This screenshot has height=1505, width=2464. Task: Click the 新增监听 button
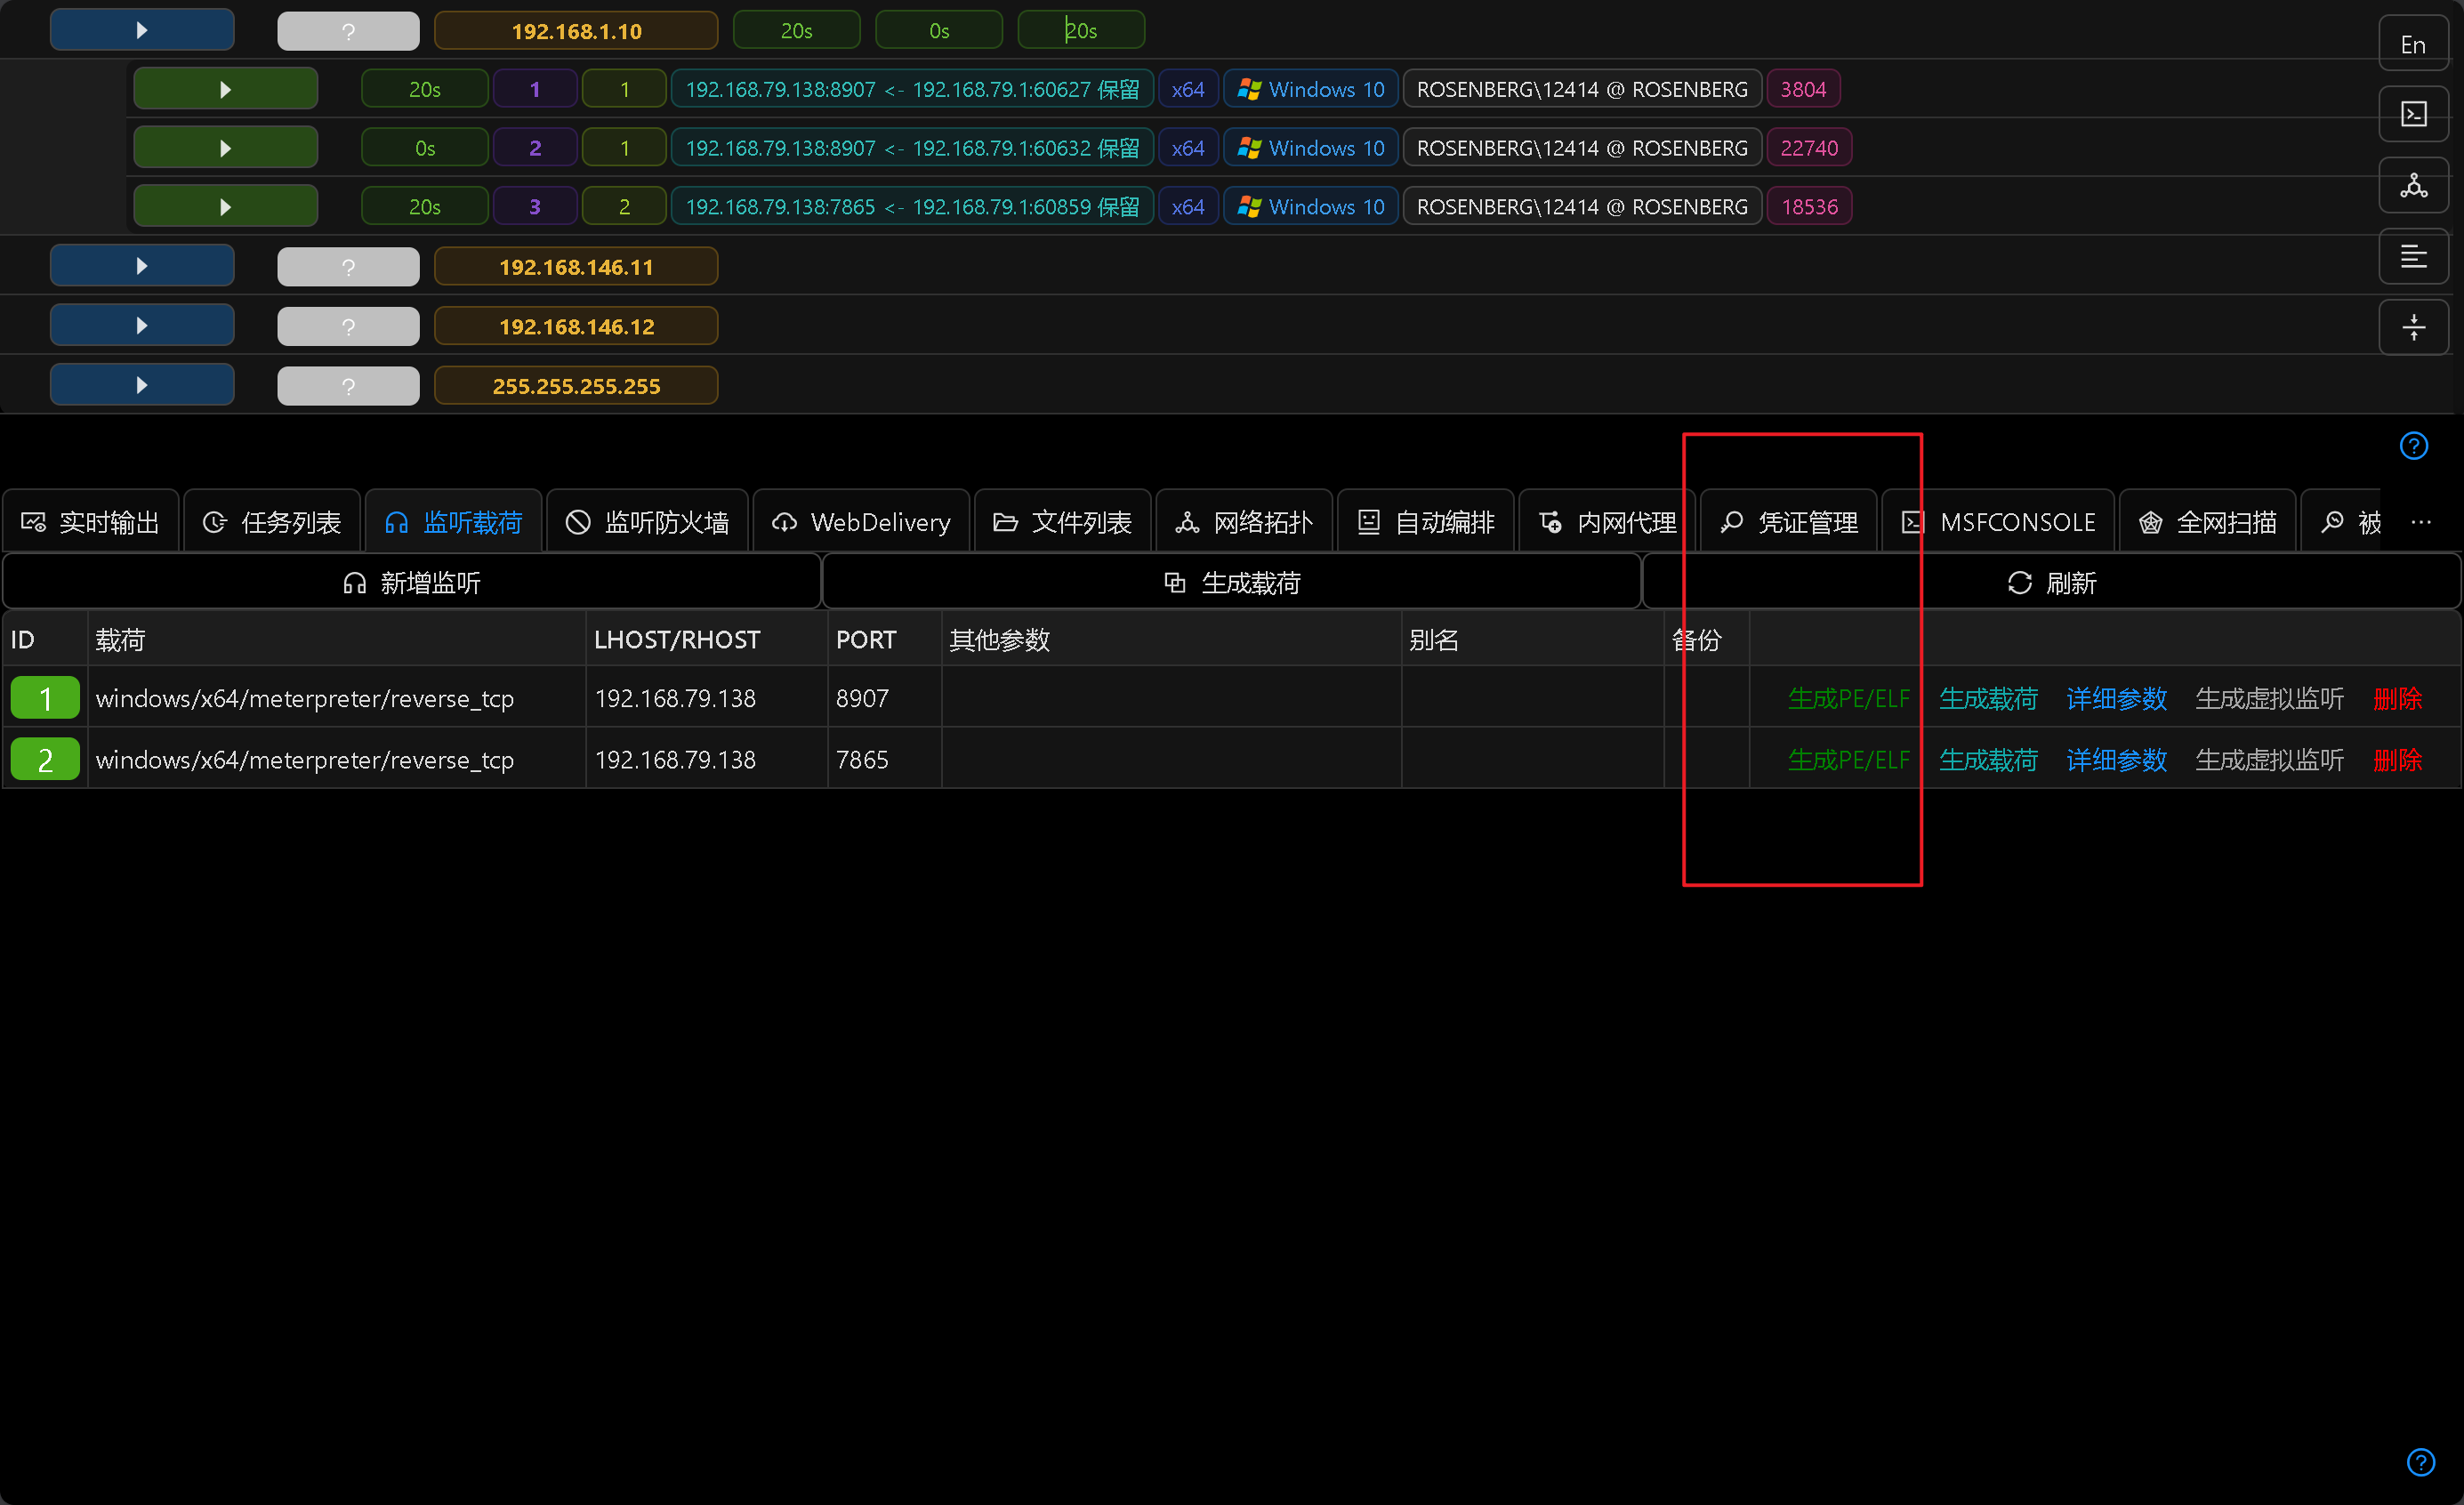[x=411, y=583]
